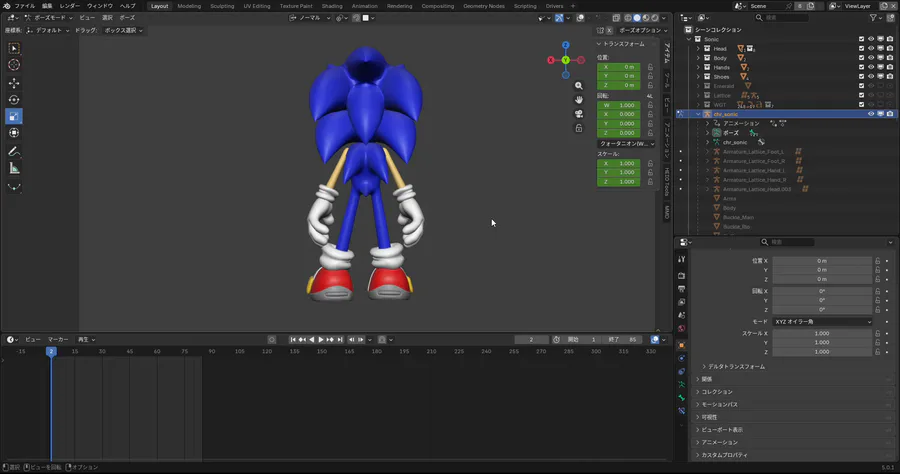Uncheck the Body collection checkbox
Viewport: 900px width, 474px height.
(861, 58)
